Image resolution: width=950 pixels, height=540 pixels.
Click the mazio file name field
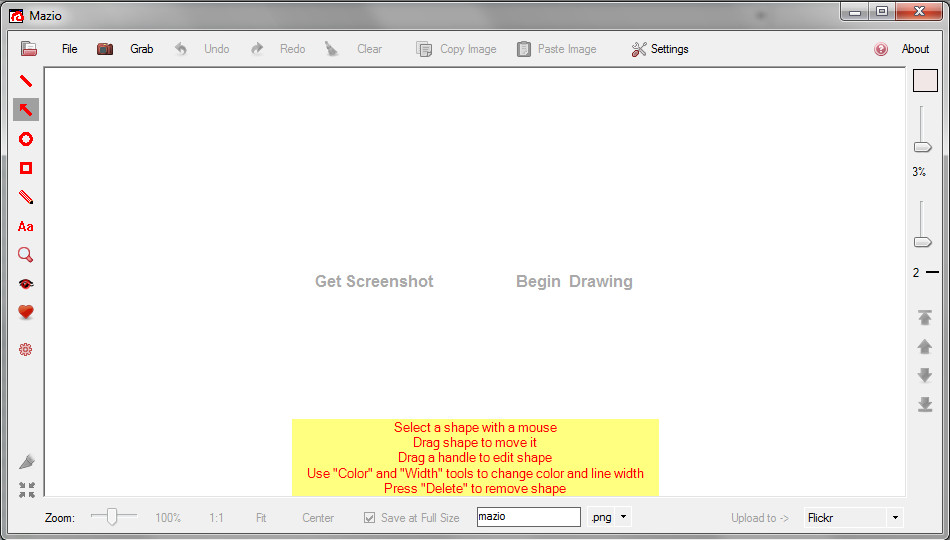click(528, 517)
